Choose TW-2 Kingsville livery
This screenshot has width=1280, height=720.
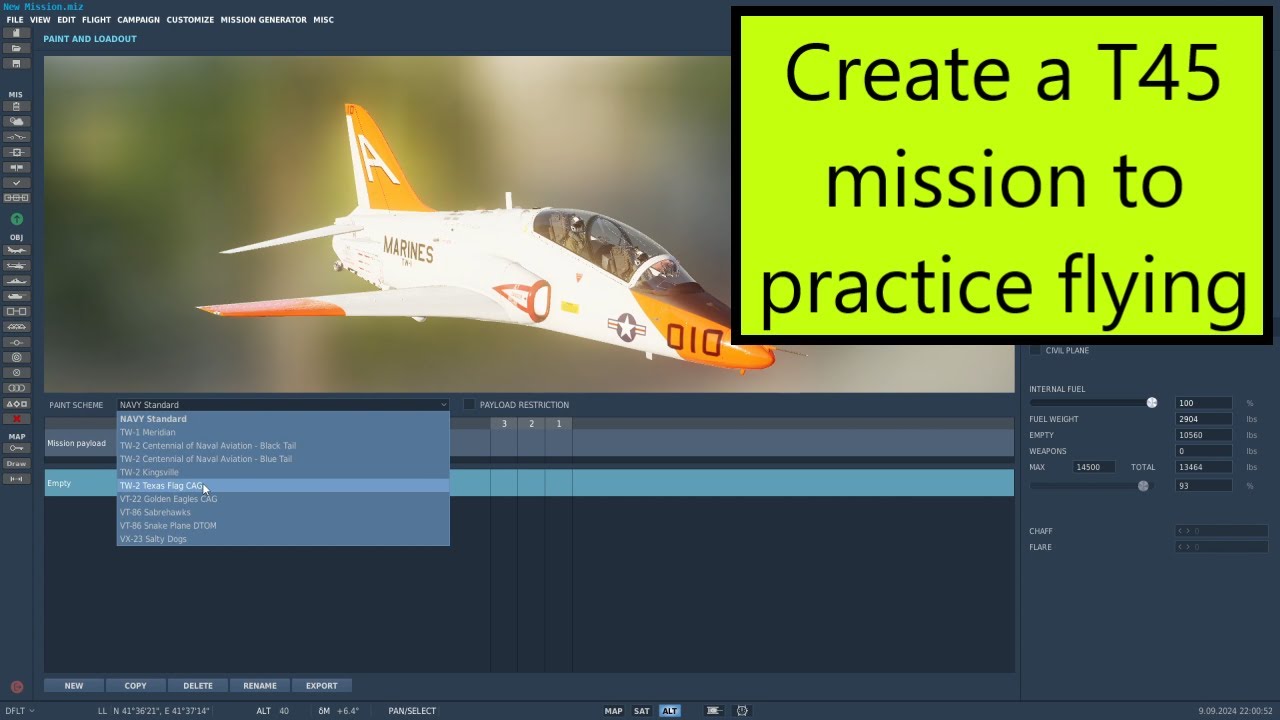(283, 472)
